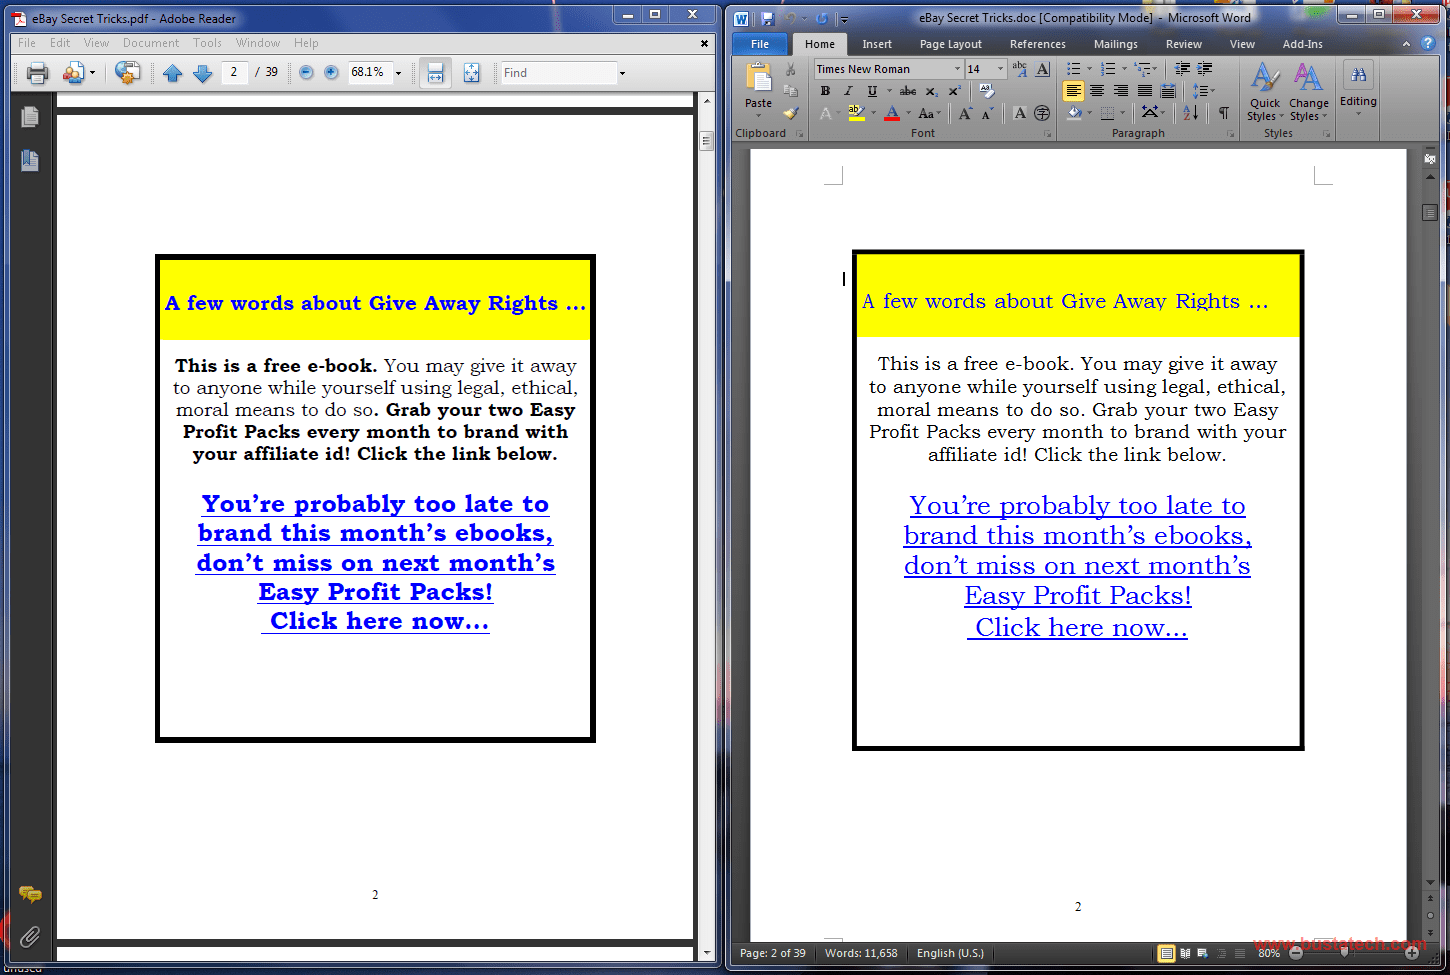Open Find options dropdown in Adobe Reader
The image size is (1450, 975).
pos(622,73)
